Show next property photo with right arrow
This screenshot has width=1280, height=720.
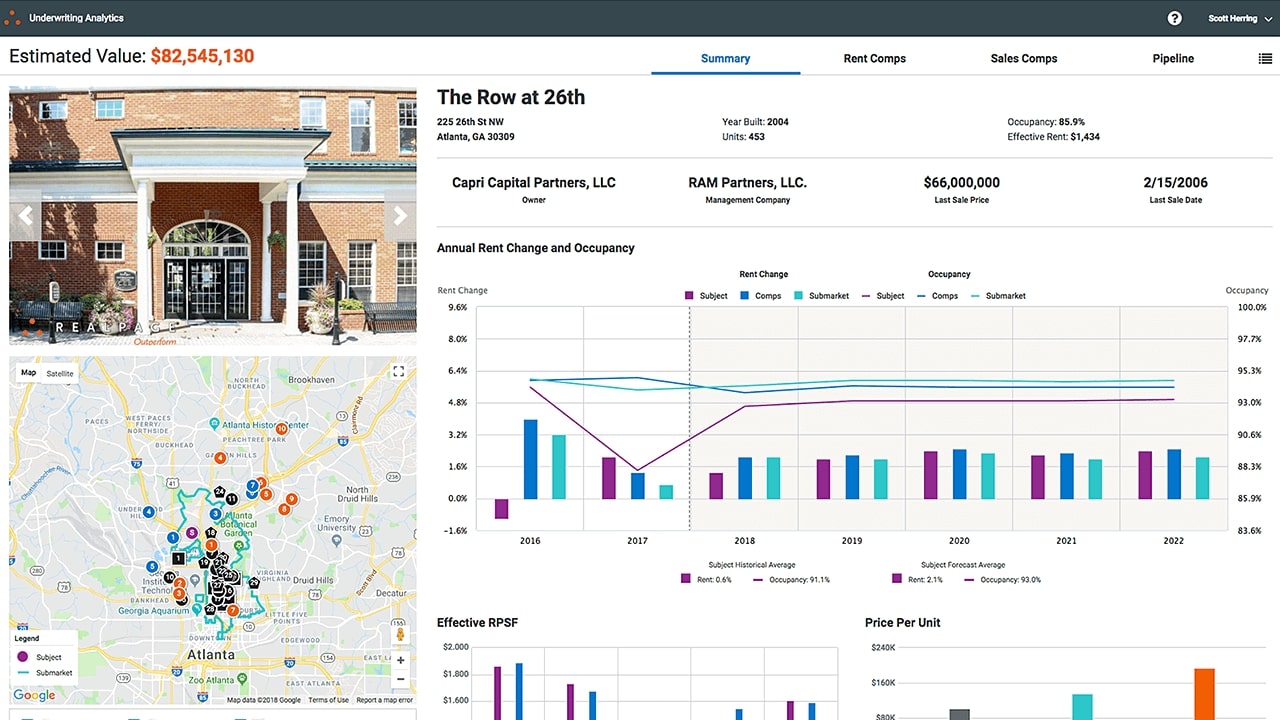(x=400, y=215)
